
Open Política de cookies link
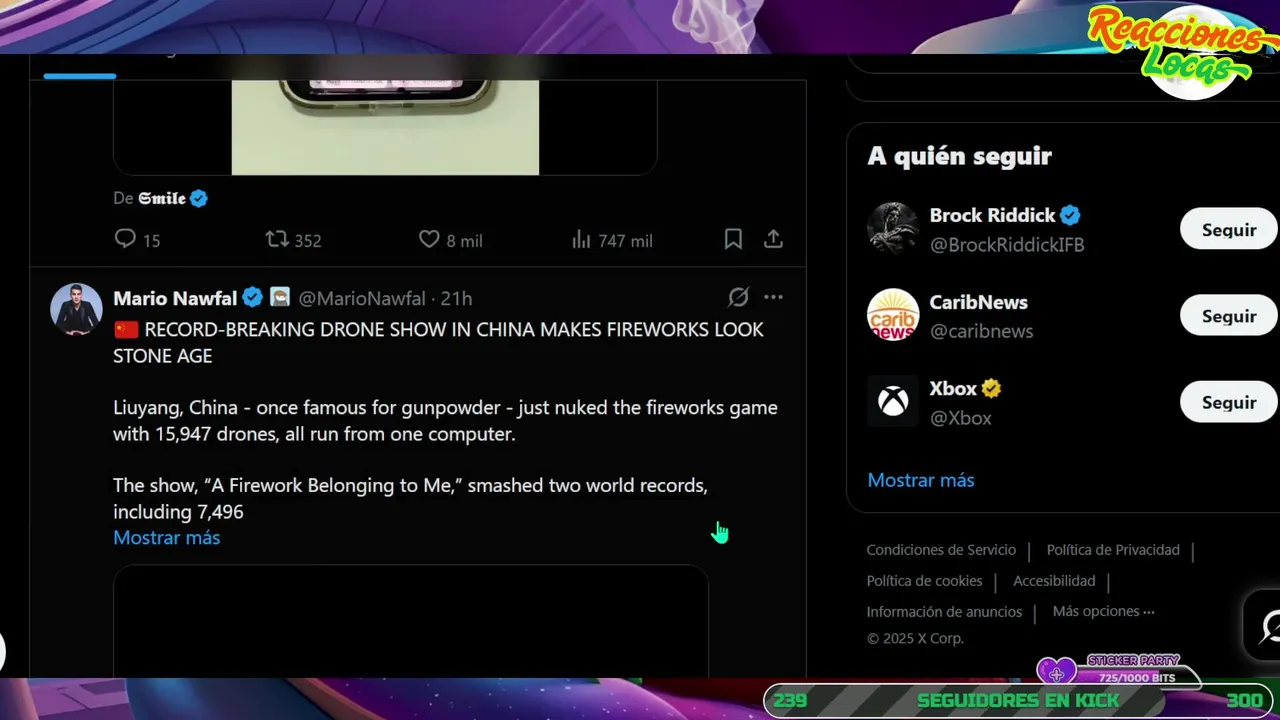(924, 581)
